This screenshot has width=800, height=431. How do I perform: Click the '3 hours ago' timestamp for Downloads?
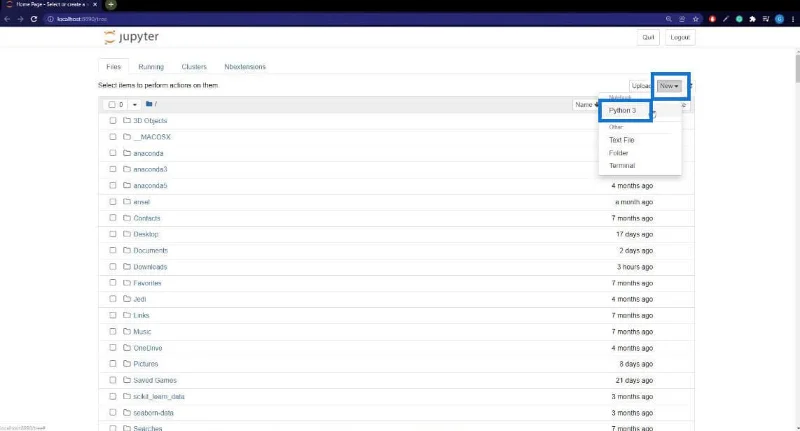pyautogui.click(x=635, y=267)
